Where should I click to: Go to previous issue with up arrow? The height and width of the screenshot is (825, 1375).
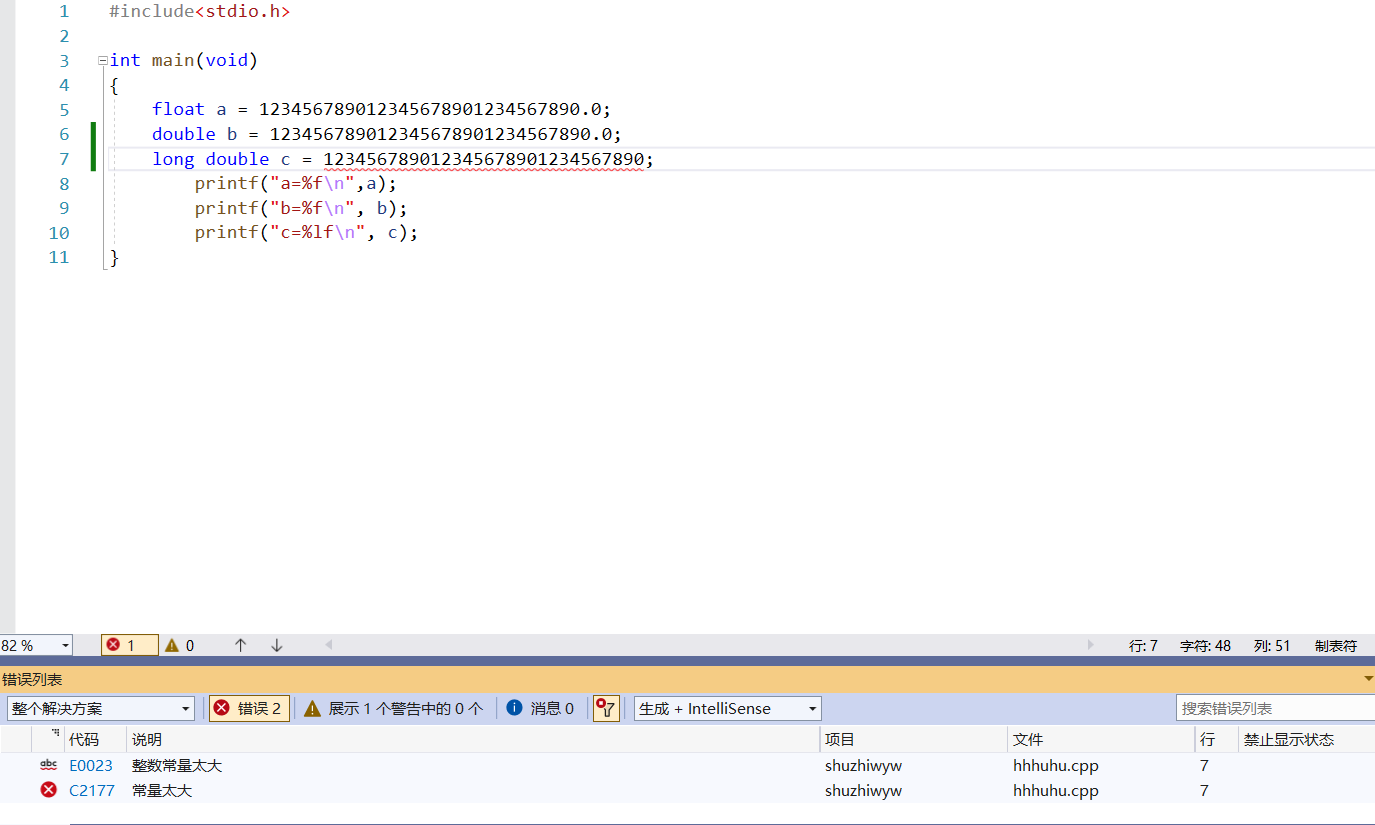click(x=240, y=646)
